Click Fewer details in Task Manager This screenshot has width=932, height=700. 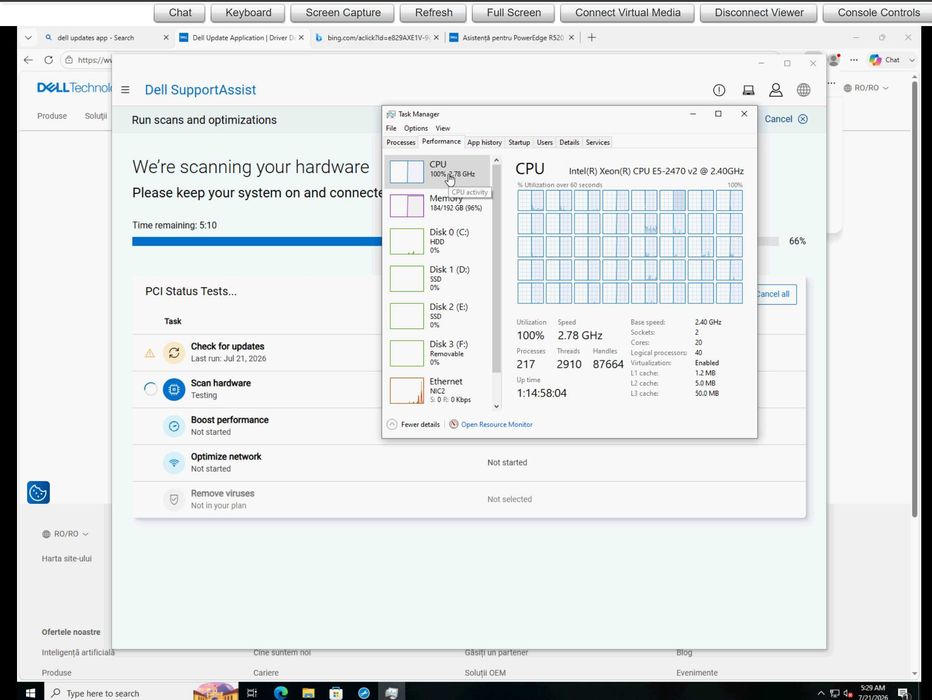(x=413, y=424)
